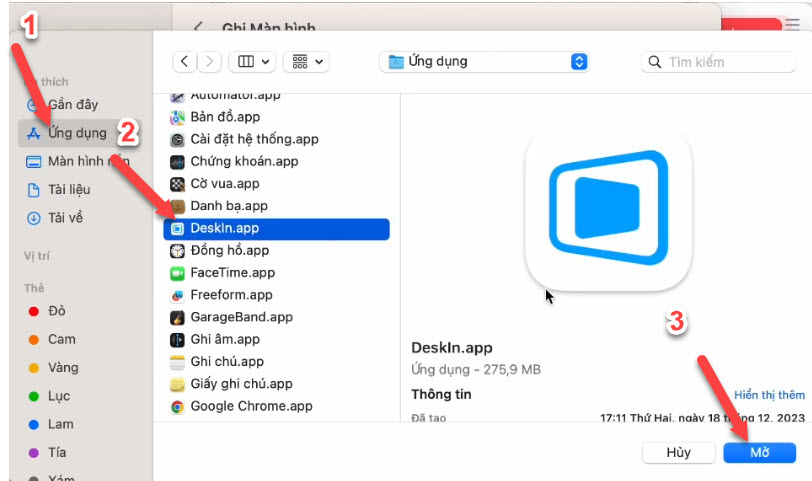Select Danh bạ.app in the list
The image size is (812, 481).
pyautogui.click(x=277, y=206)
